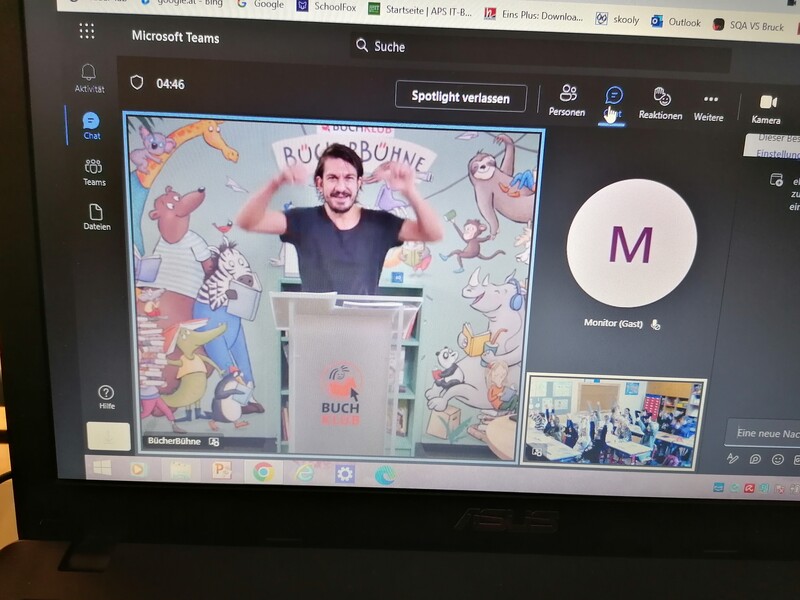Open the Teams section in sidebar
This screenshot has width=800, height=600.
click(x=94, y=172)
